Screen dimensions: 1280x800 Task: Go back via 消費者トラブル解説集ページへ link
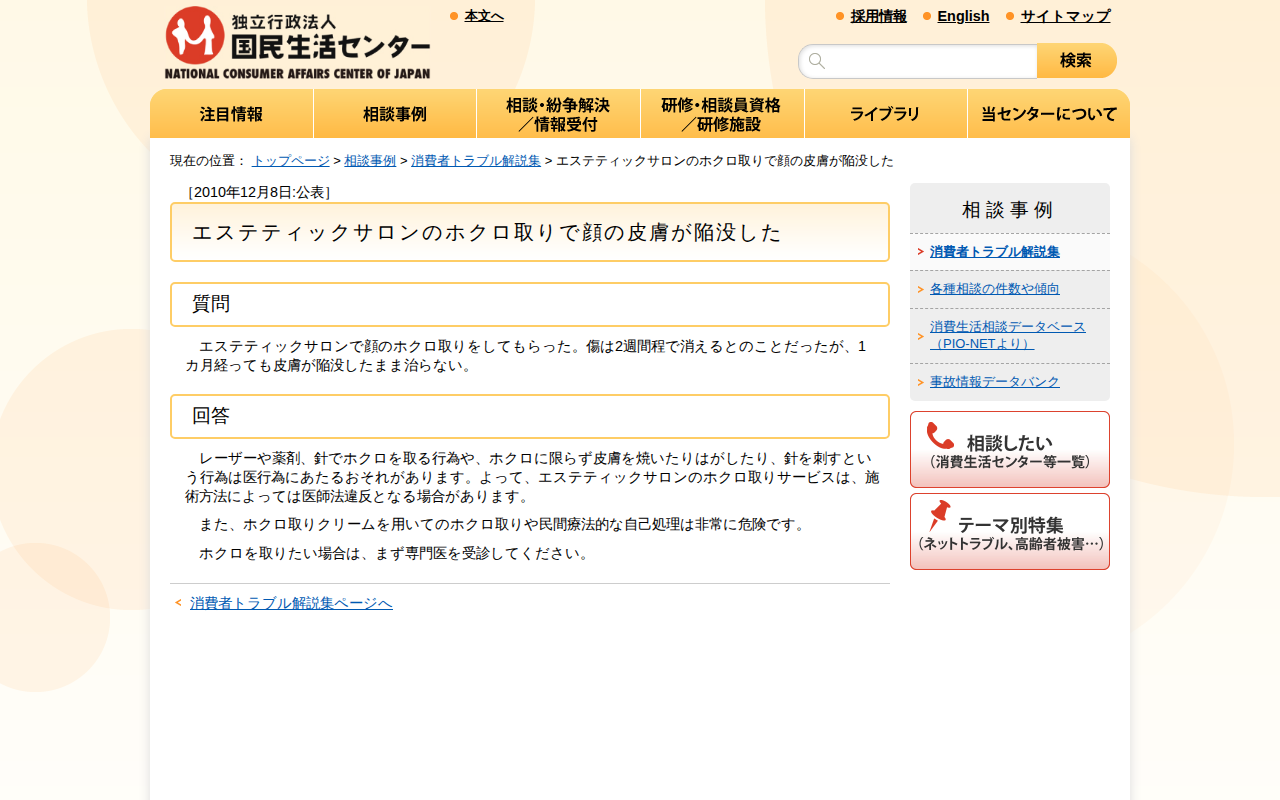(291, 603)
